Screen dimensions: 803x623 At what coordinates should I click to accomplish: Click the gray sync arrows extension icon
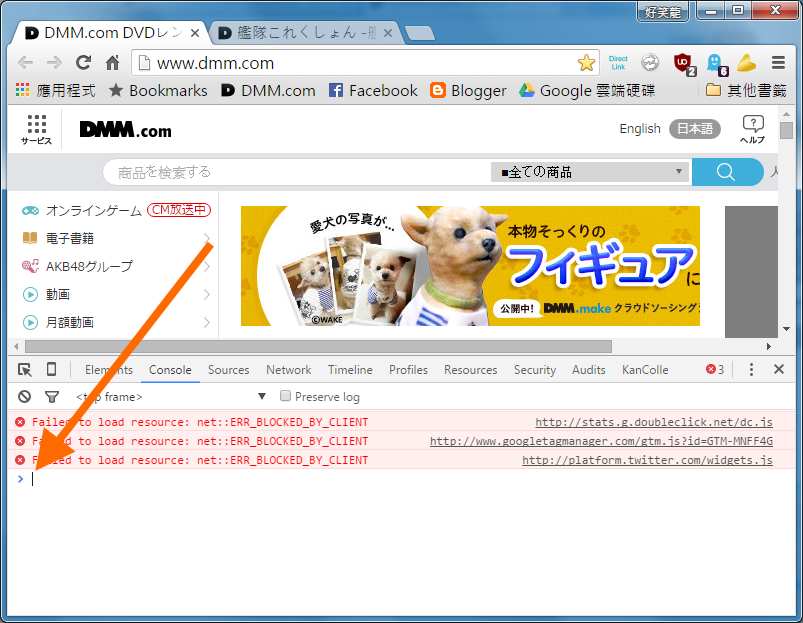coord(650,62)
